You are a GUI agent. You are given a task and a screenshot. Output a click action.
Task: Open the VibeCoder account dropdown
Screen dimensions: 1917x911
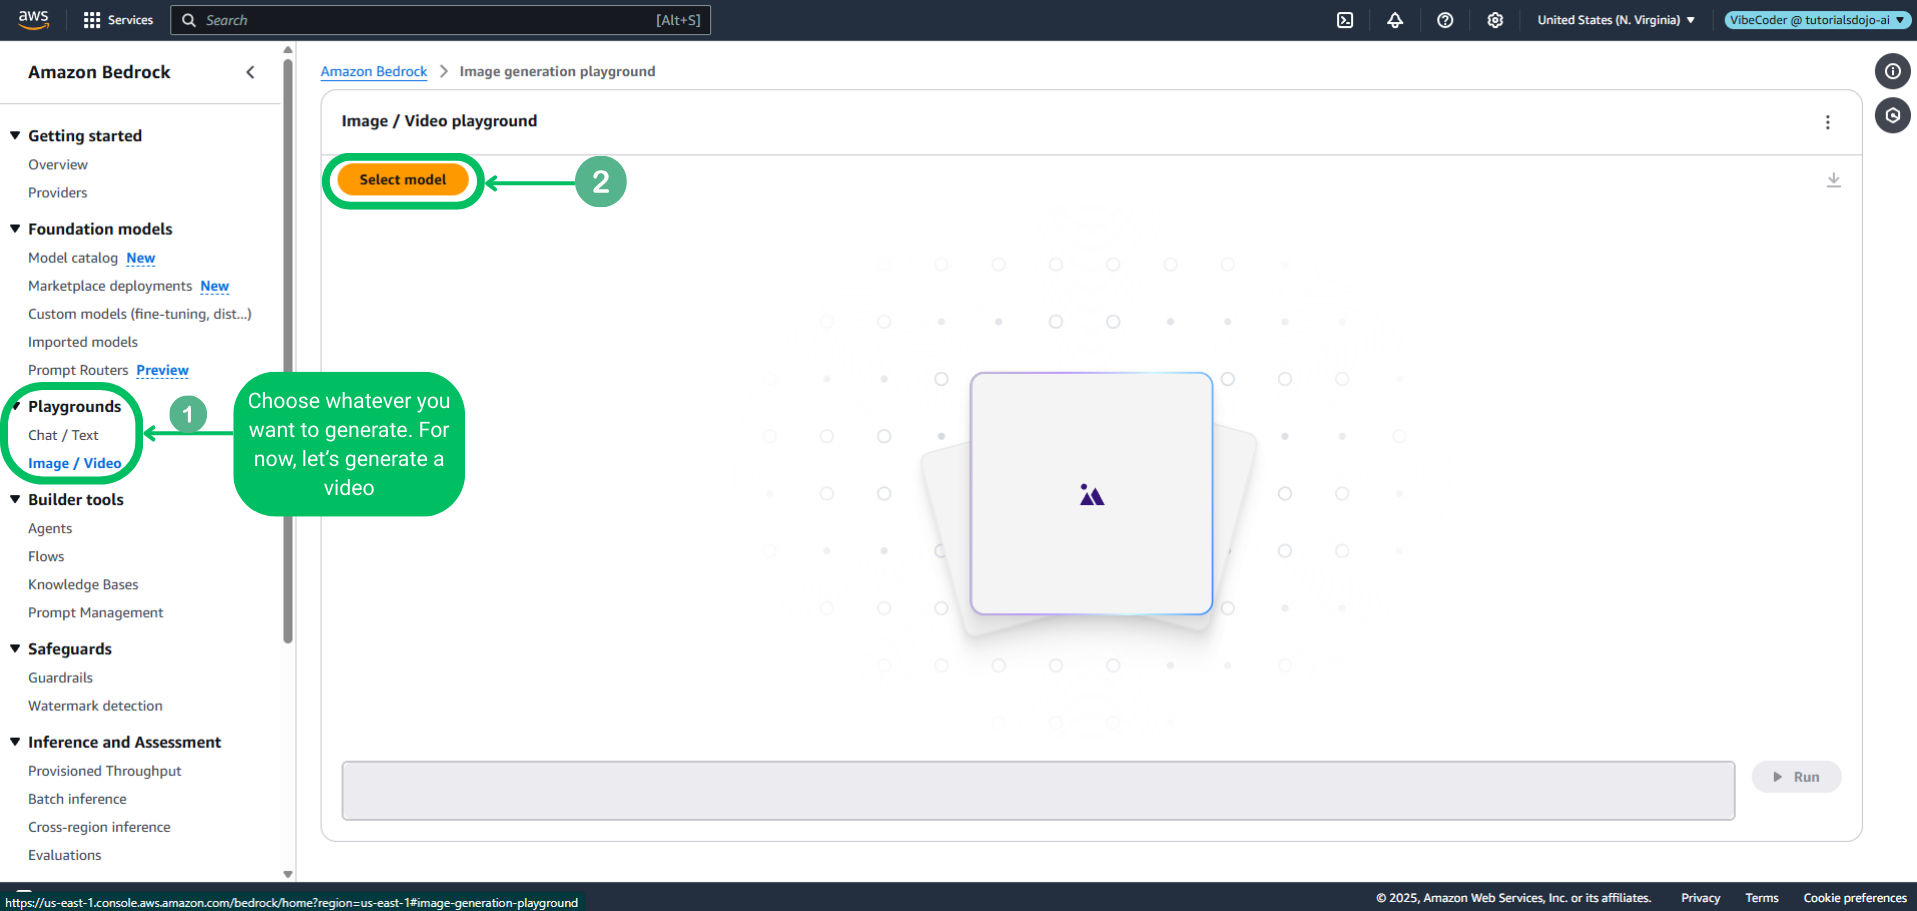1816,20
